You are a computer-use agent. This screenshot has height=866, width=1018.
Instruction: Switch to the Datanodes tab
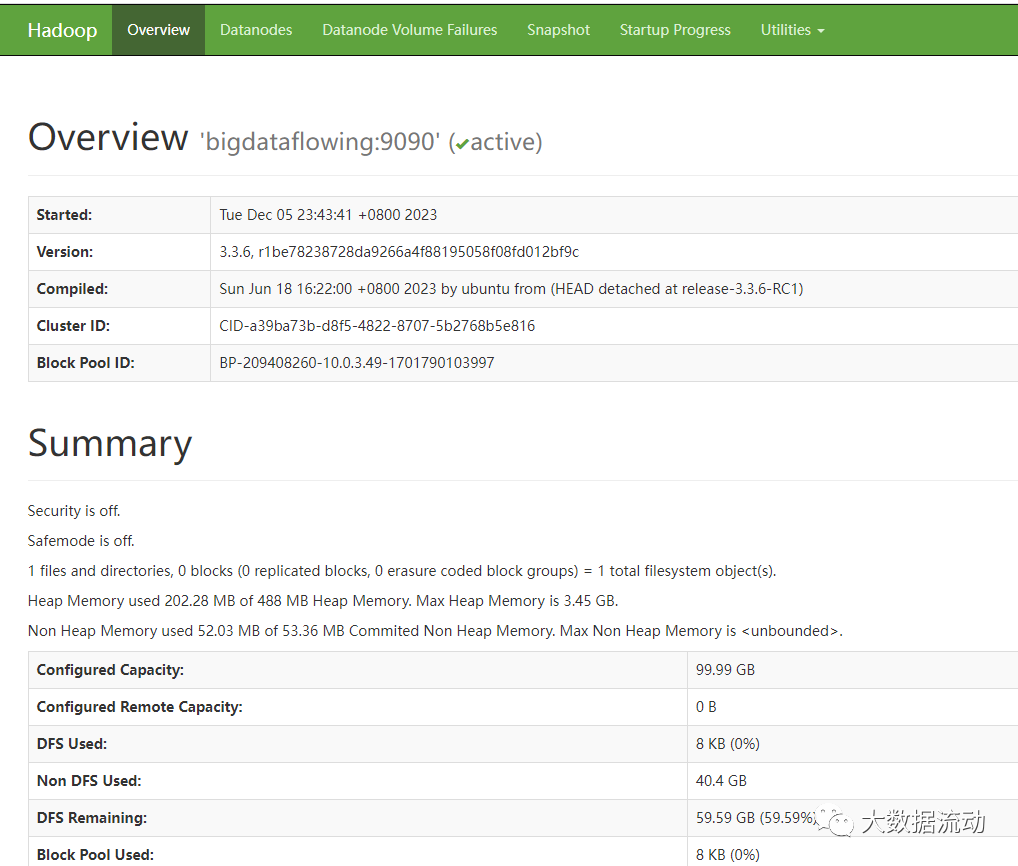coord(256,29)
